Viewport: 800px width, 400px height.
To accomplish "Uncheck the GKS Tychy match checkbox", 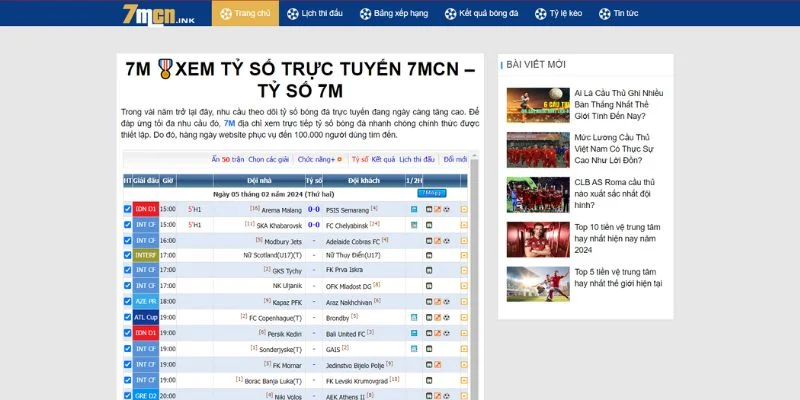I will click(x=128, y=270).
